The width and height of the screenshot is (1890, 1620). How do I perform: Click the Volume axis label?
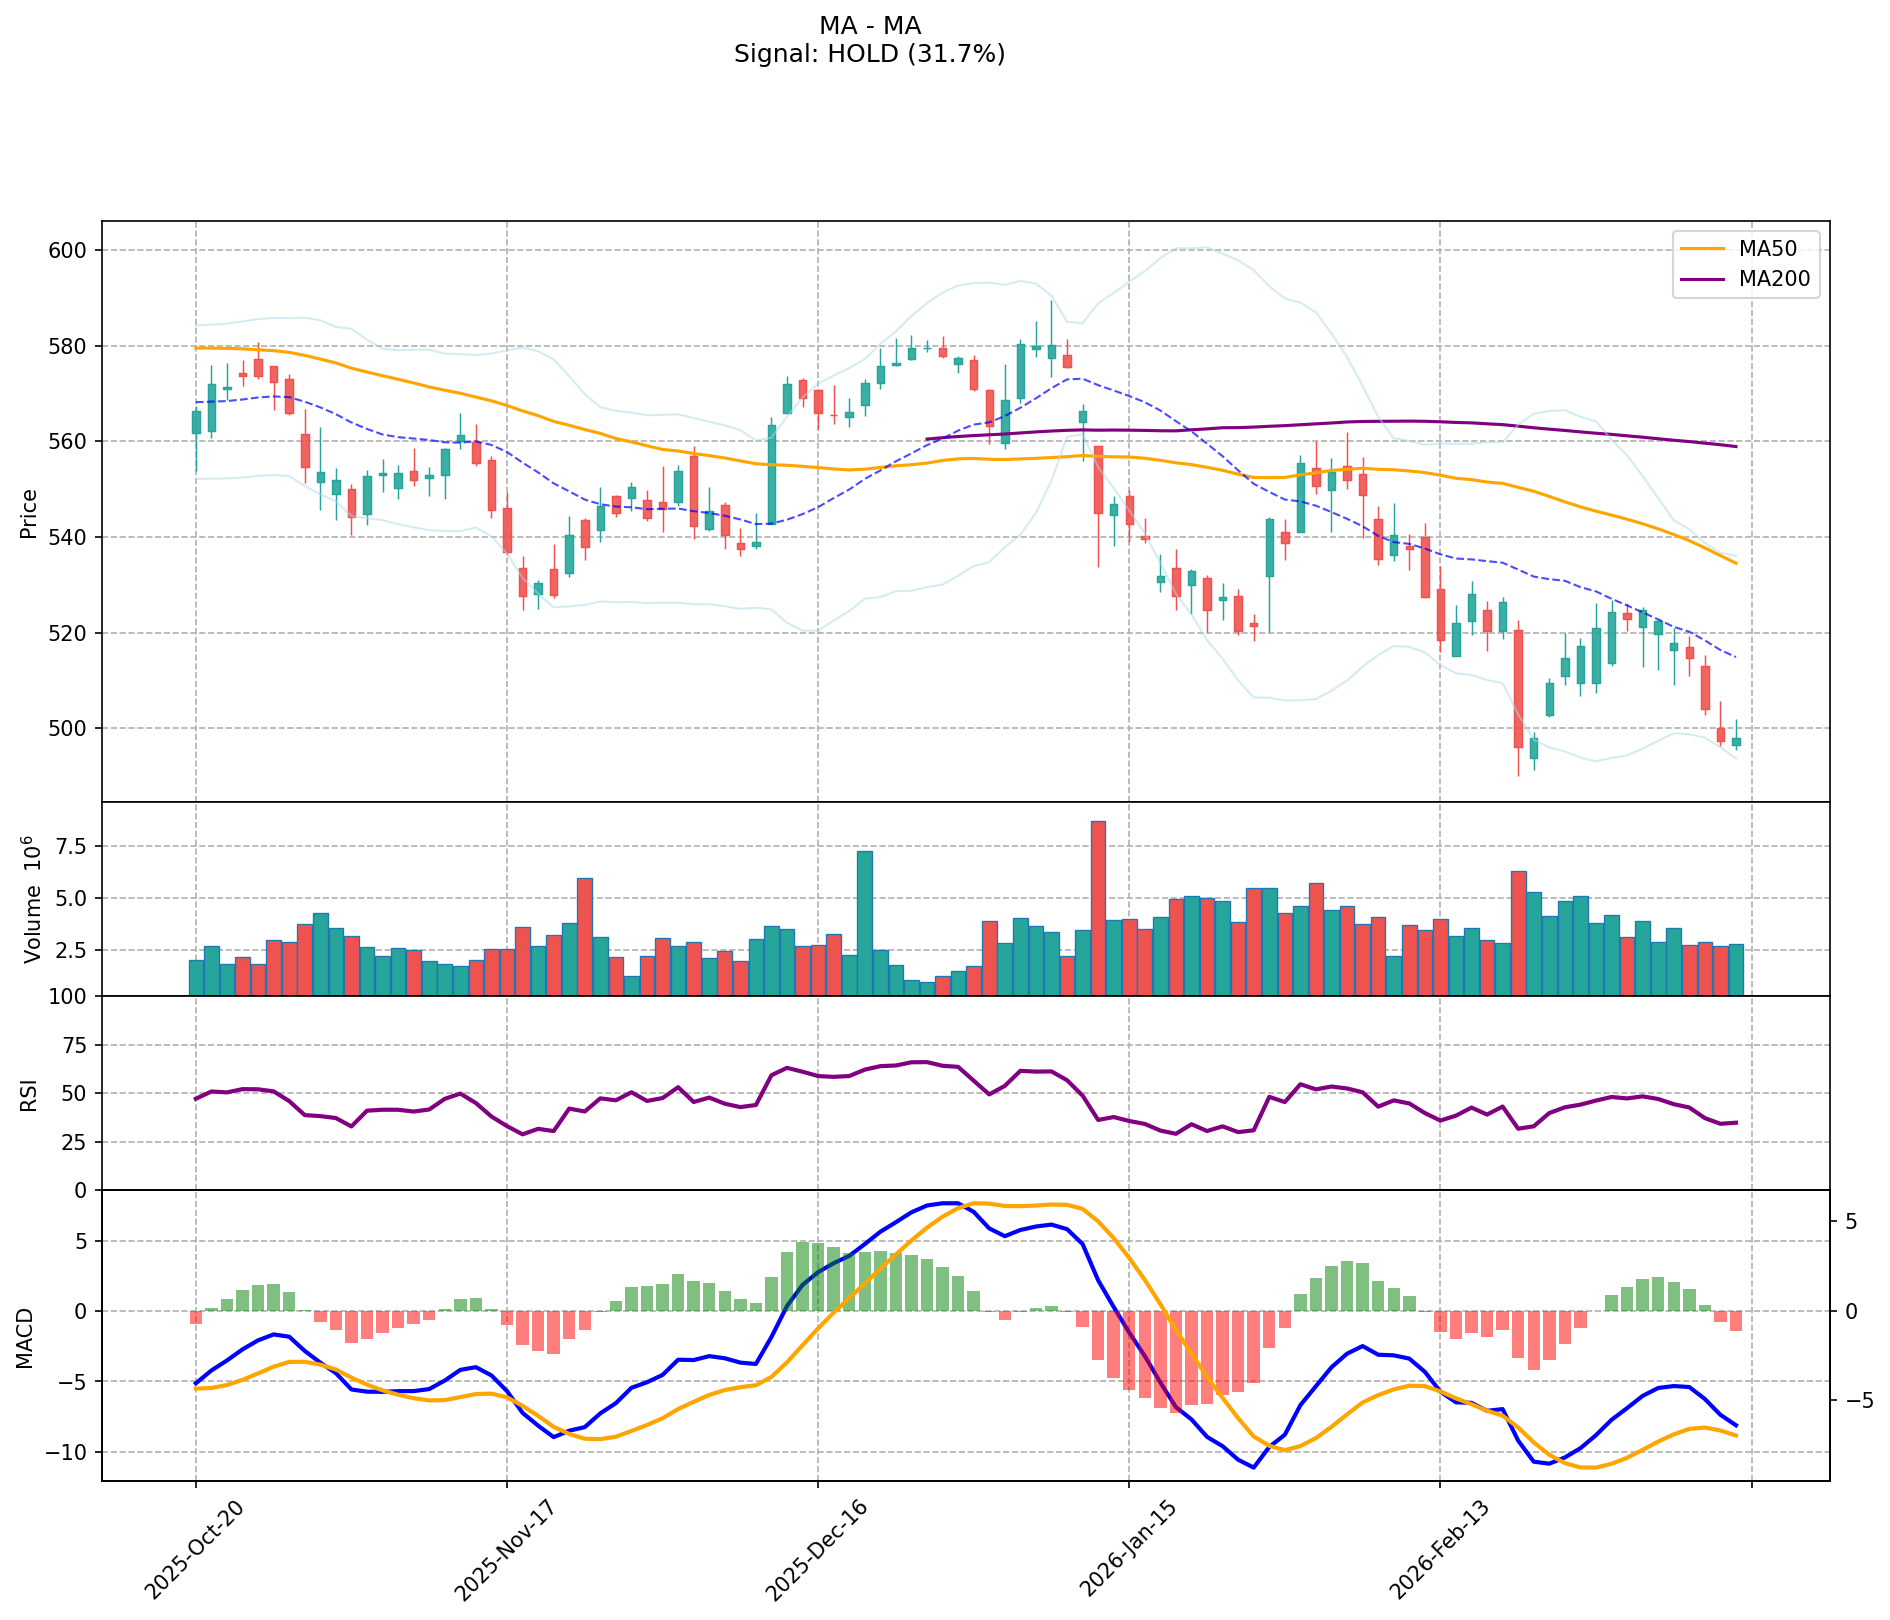[x=31, y=900]
